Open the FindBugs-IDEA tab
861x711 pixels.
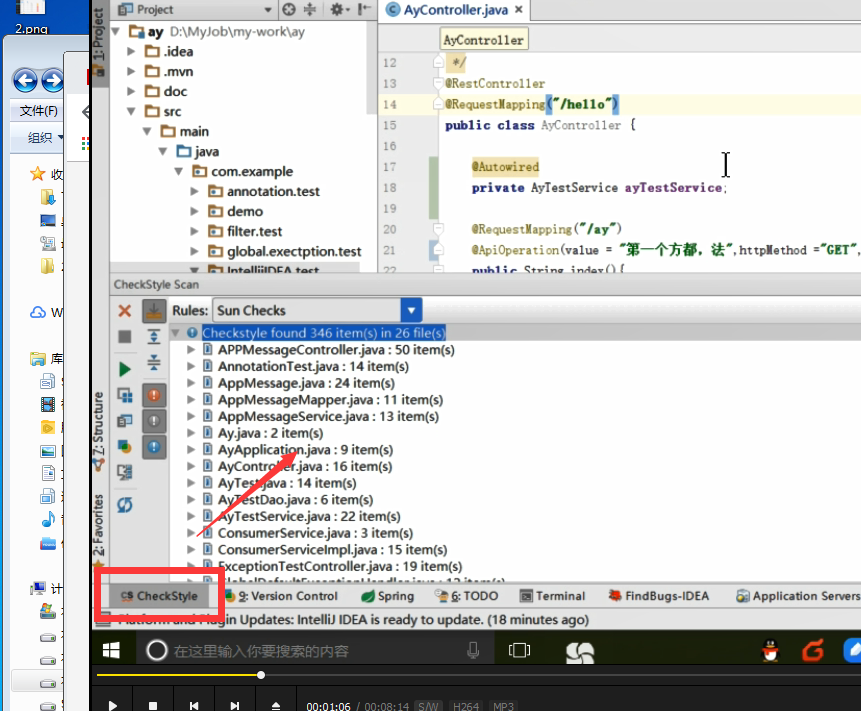tap(659, 596)
